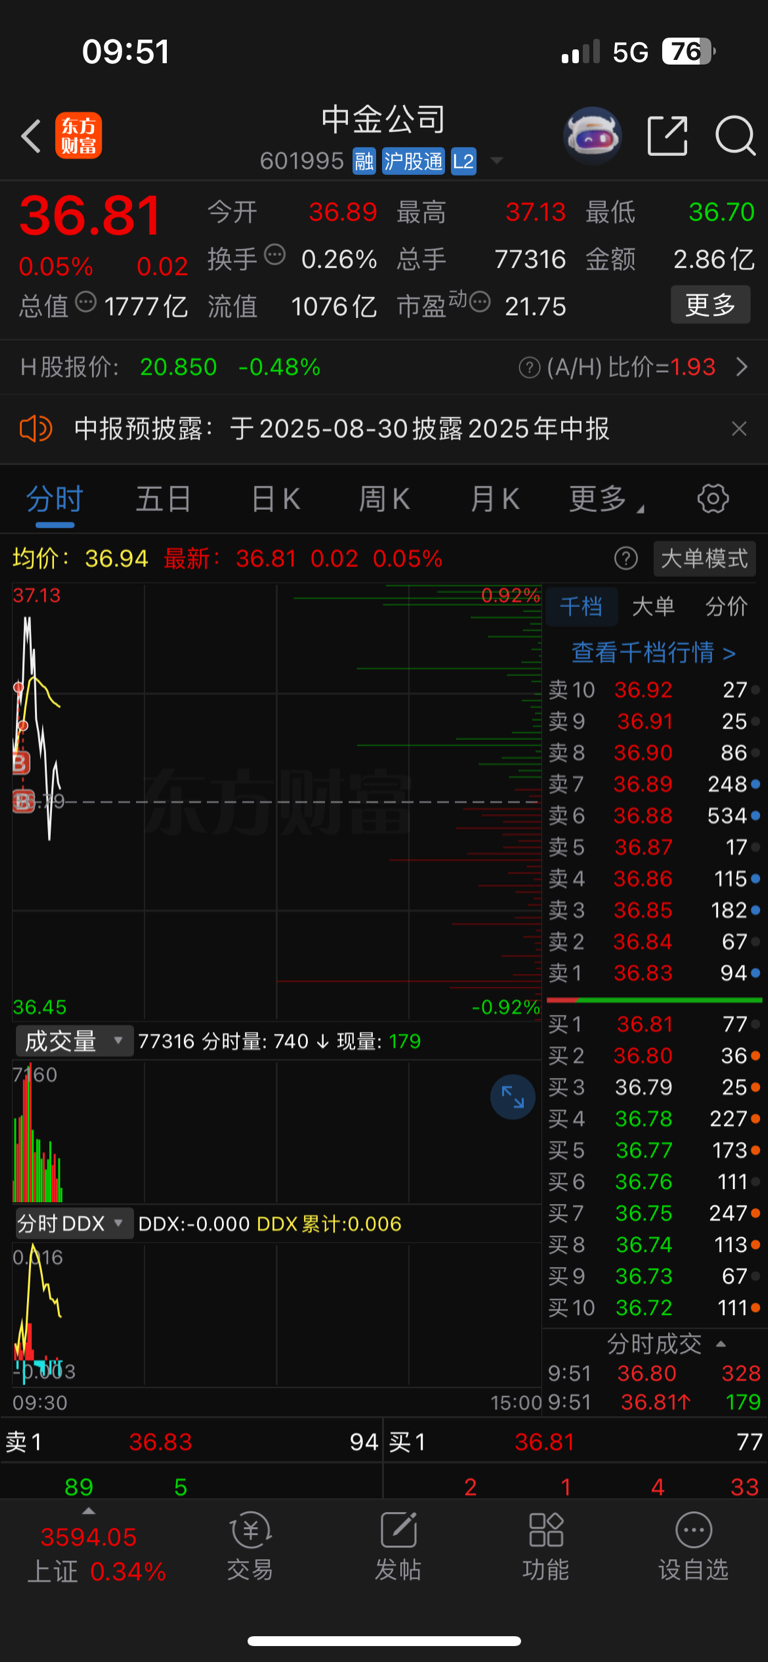Collapse 分时成交 panel arrow
Screen dimensions: 768x1663
721,1344
